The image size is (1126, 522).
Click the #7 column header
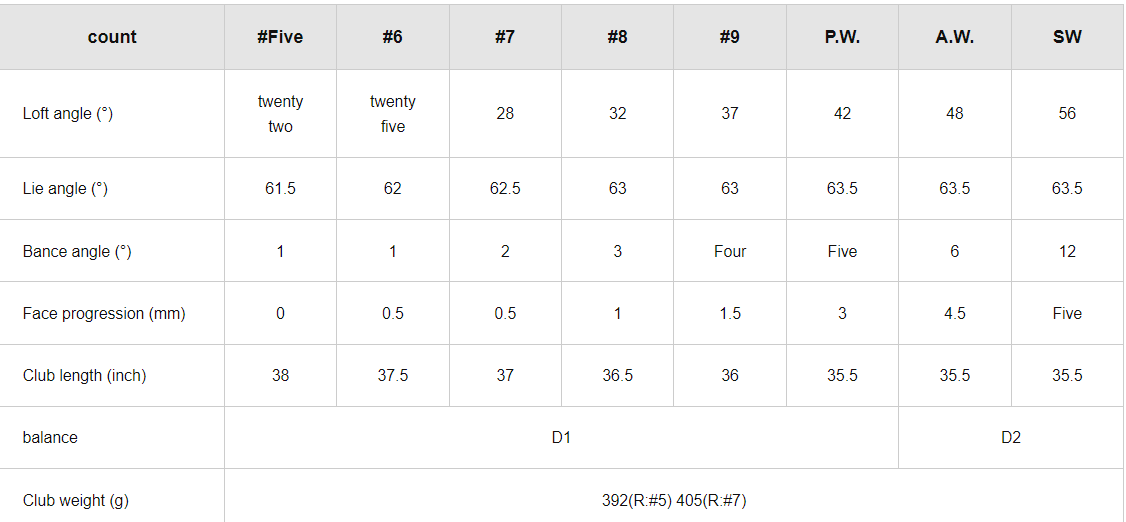pos(505,37)
